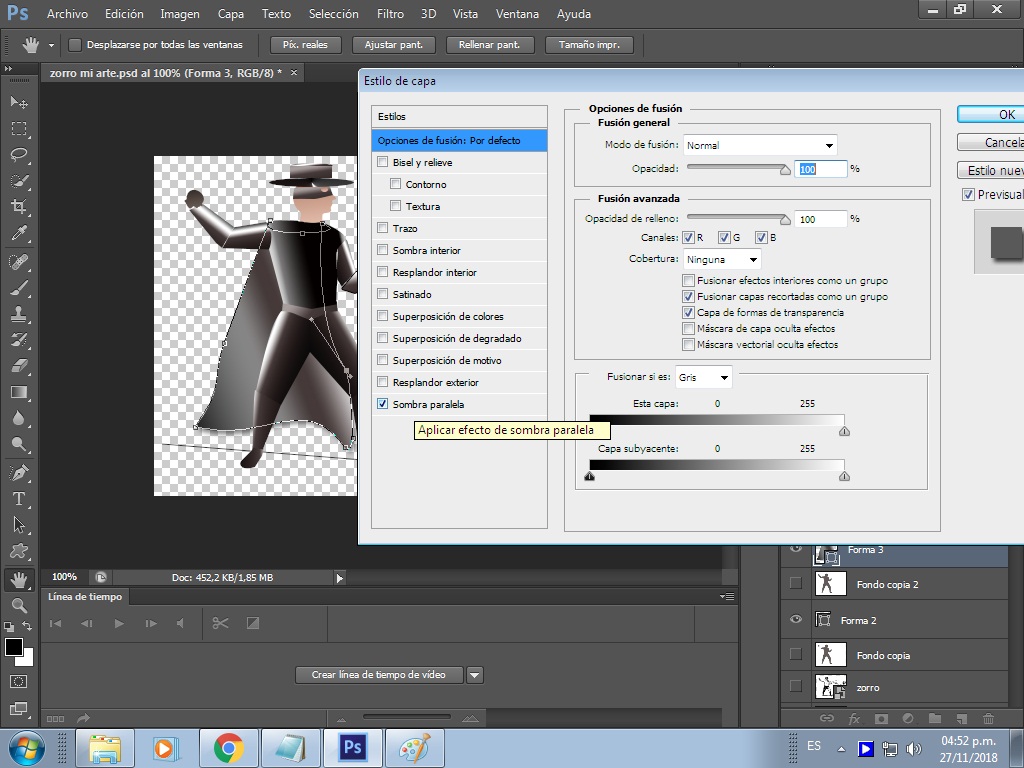This screenshot has height=768, width=1024.
Task: Select the Zoom tool
Action: 19,605
